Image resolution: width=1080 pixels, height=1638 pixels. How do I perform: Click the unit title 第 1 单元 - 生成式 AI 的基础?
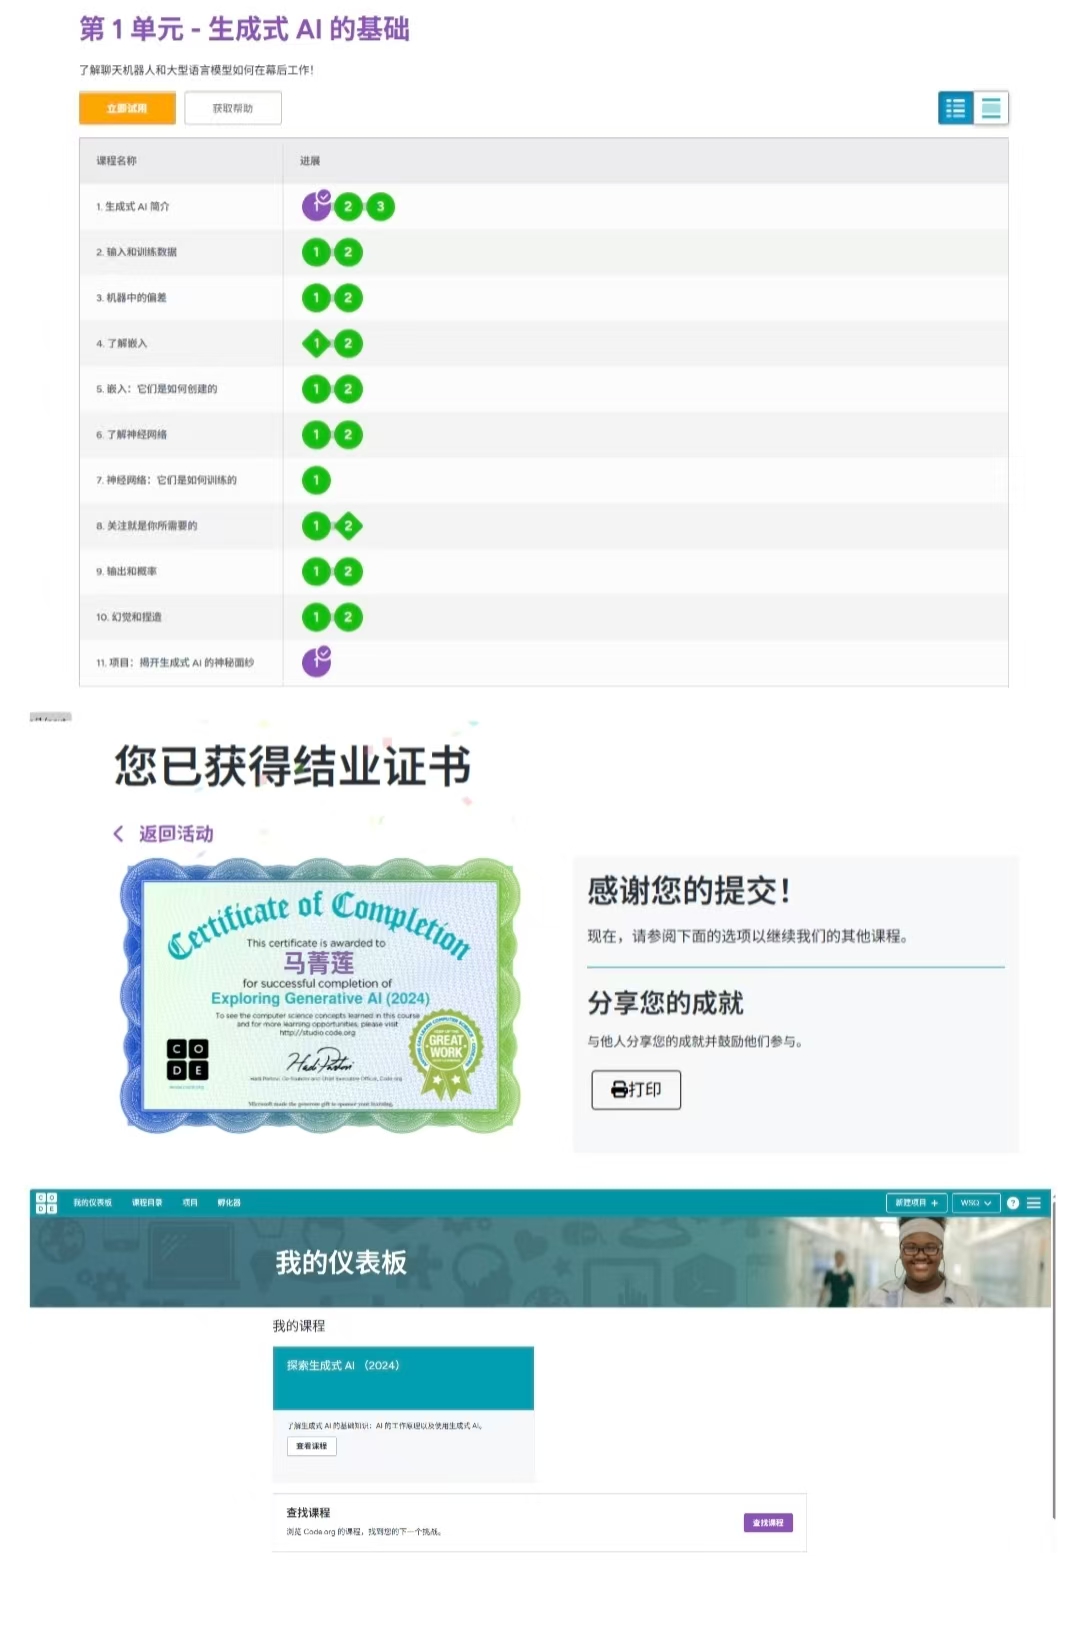245,29
